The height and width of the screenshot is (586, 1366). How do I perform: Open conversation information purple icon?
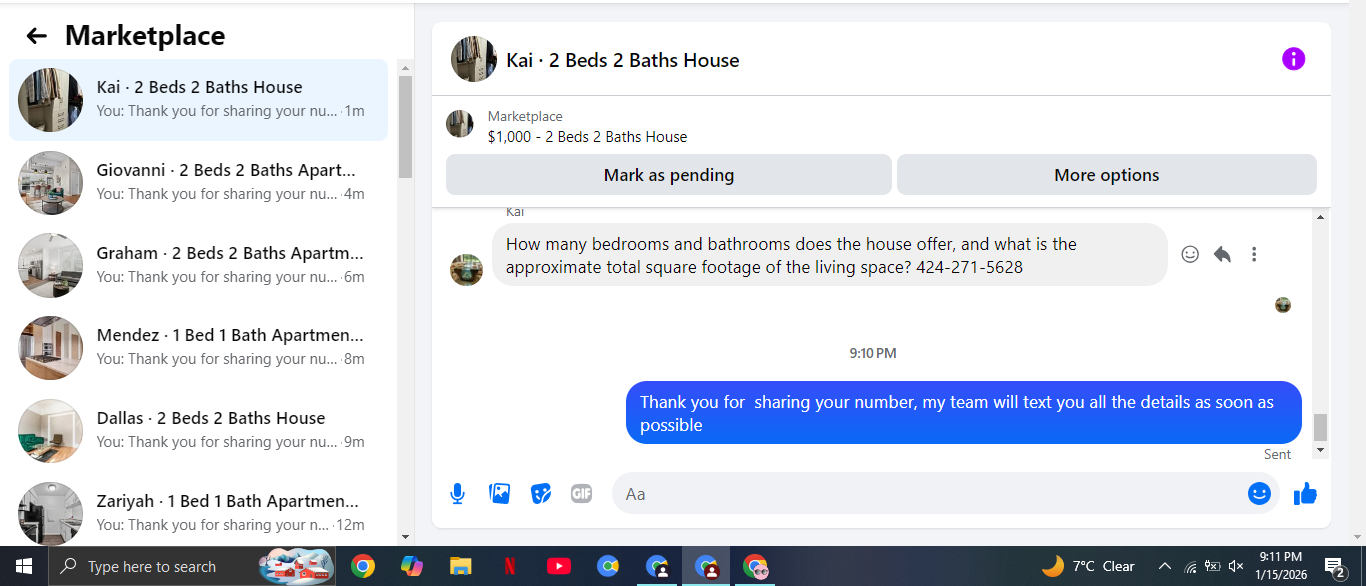(x=1293, y=59)
